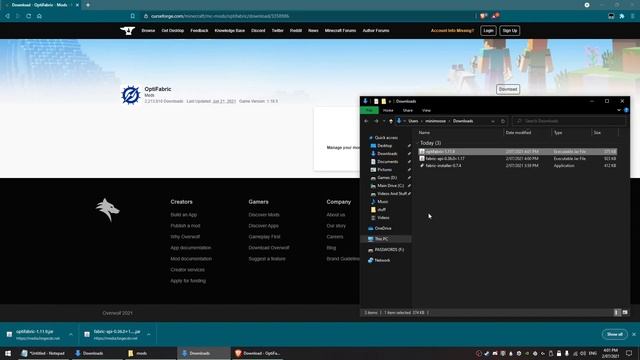The width and height of the screenshot is (640, 360).
Task: Reload the page in the Brave browser
Action: [29, 16]
